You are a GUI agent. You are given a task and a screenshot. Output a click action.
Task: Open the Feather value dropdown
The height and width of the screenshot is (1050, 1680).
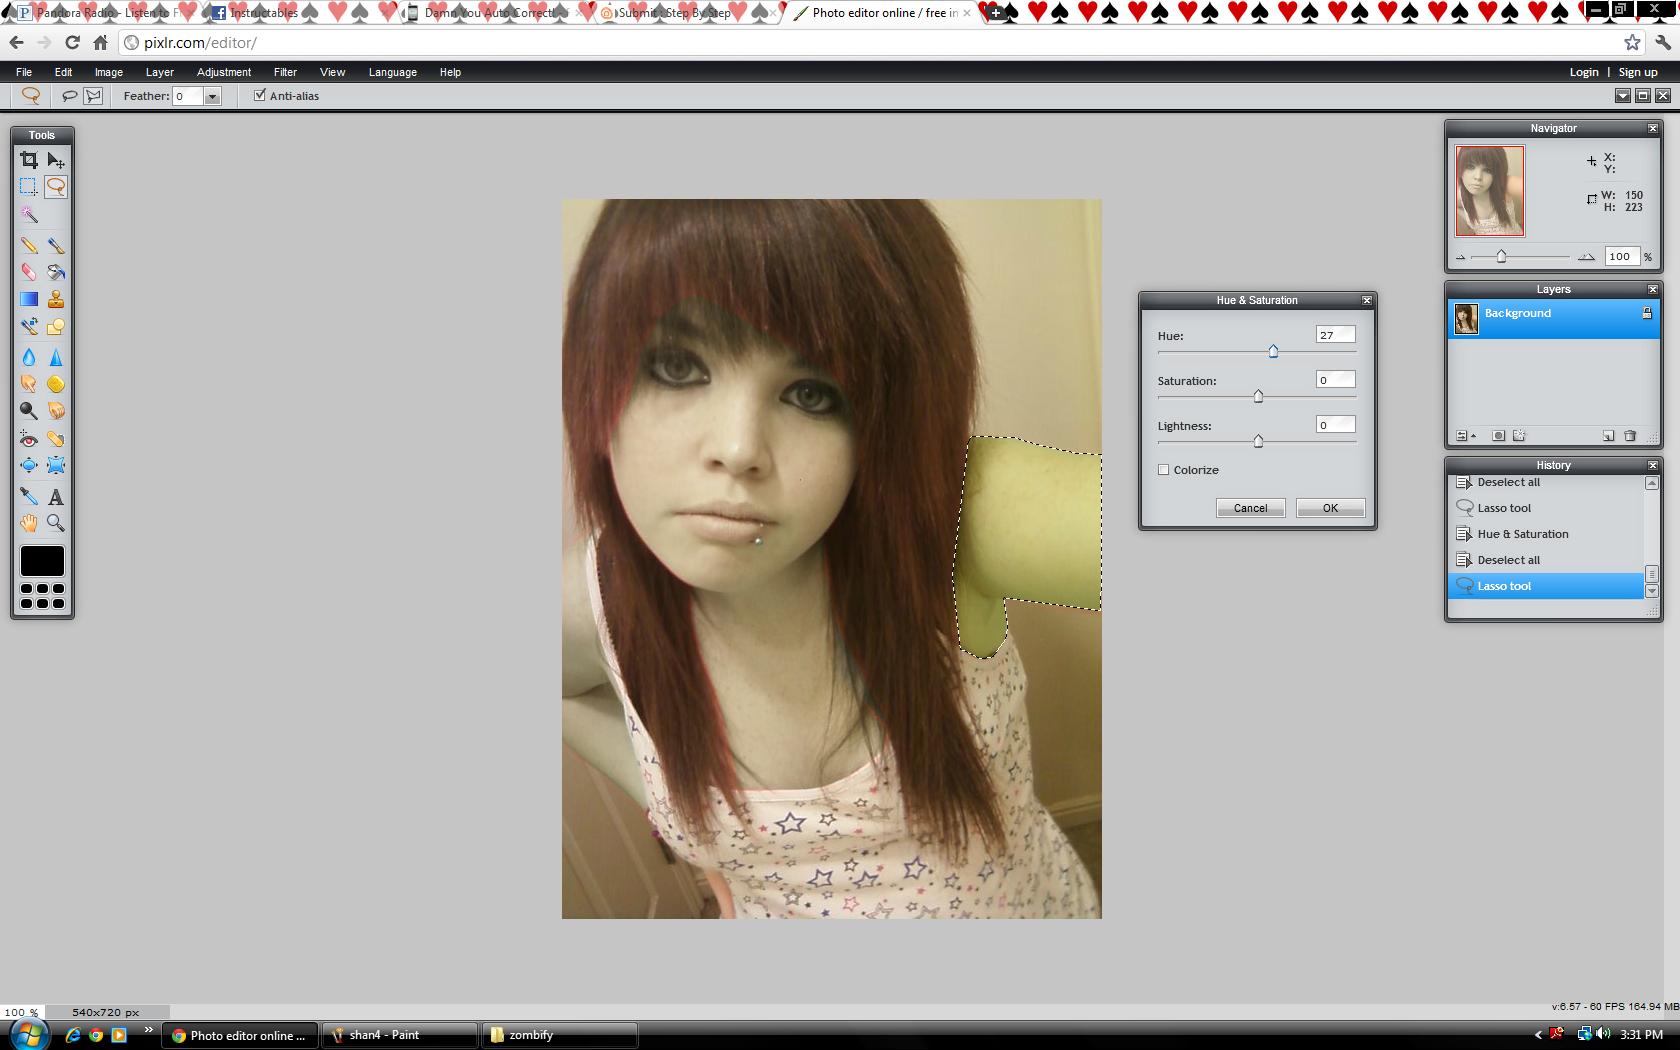click(x=212, y=96)
